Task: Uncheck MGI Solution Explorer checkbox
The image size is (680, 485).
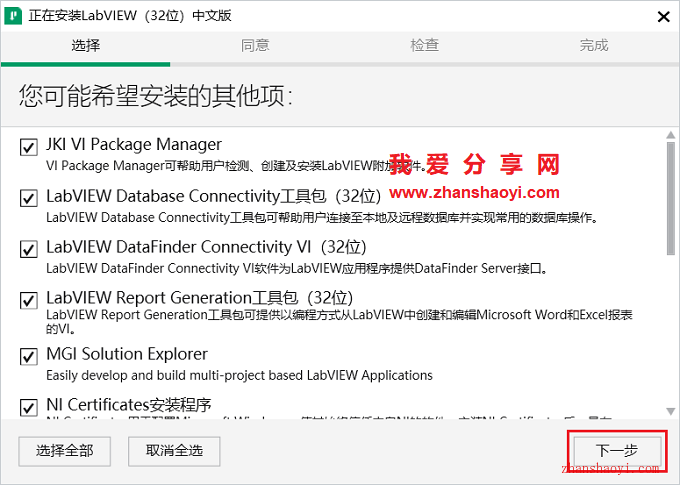Action: pyautogui.click(x=29, y=357)
